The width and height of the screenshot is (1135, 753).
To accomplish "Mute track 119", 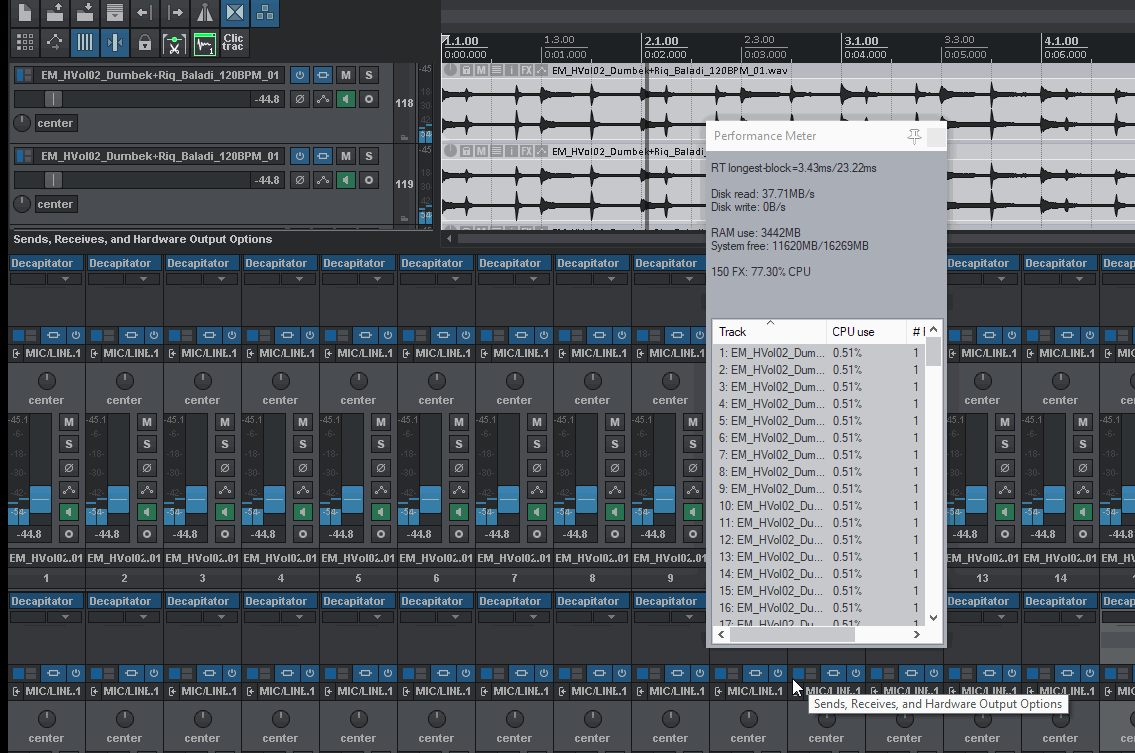I will [346, 156].
